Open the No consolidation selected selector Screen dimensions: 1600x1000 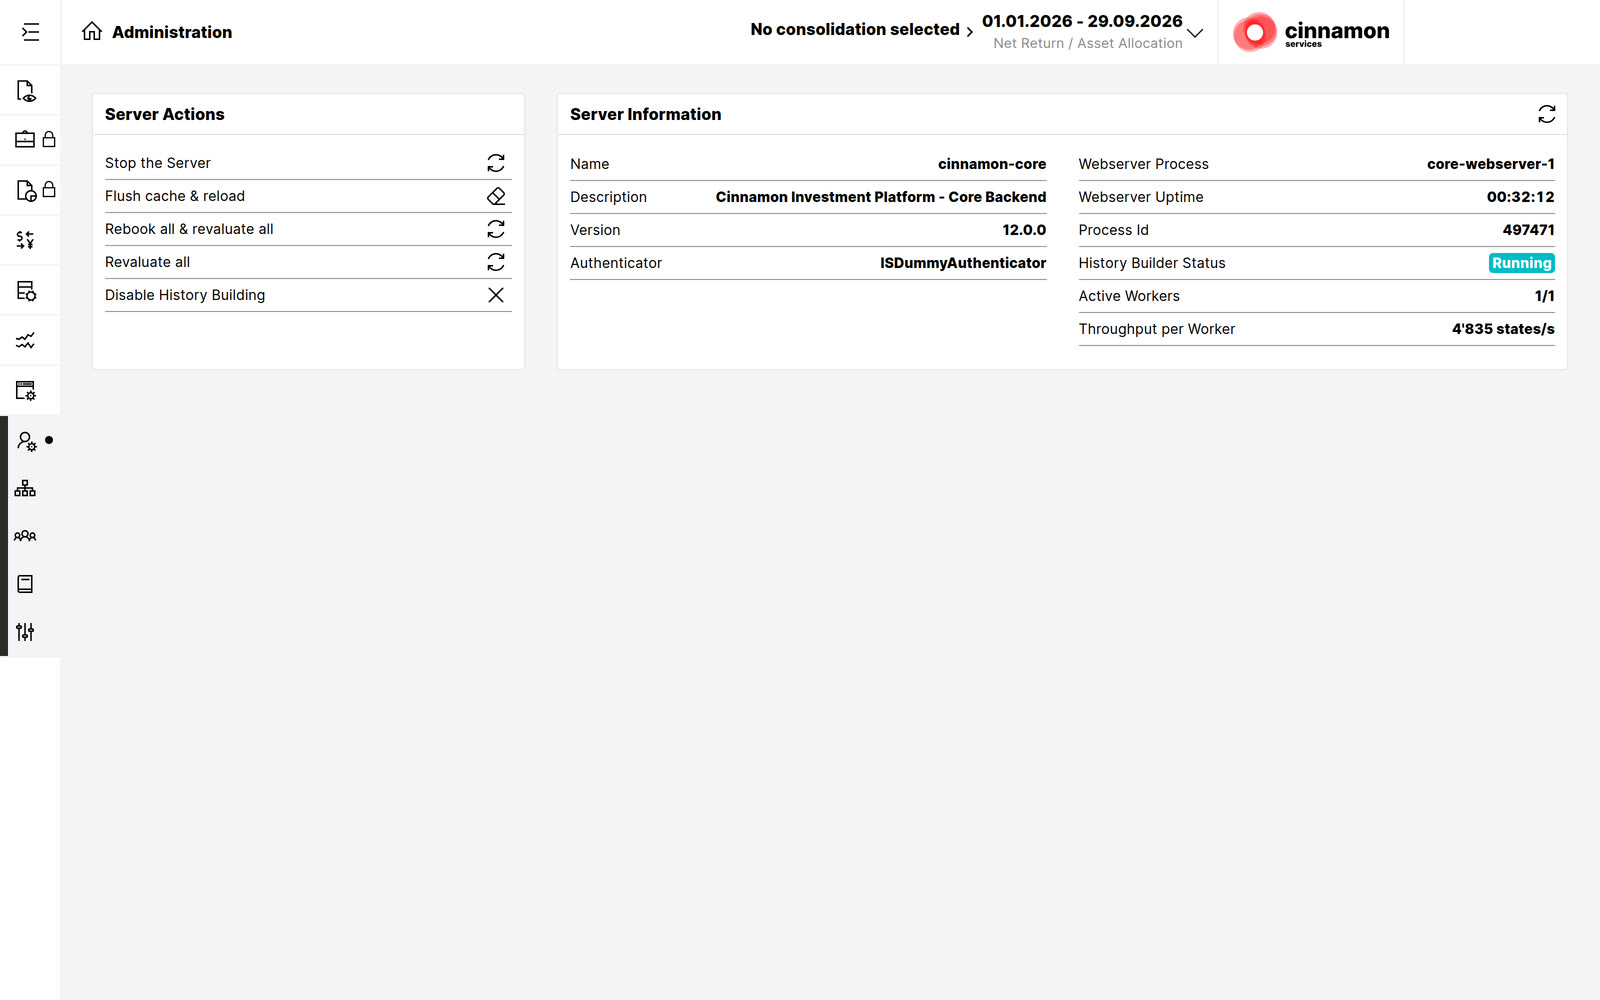tap(862, 30)
